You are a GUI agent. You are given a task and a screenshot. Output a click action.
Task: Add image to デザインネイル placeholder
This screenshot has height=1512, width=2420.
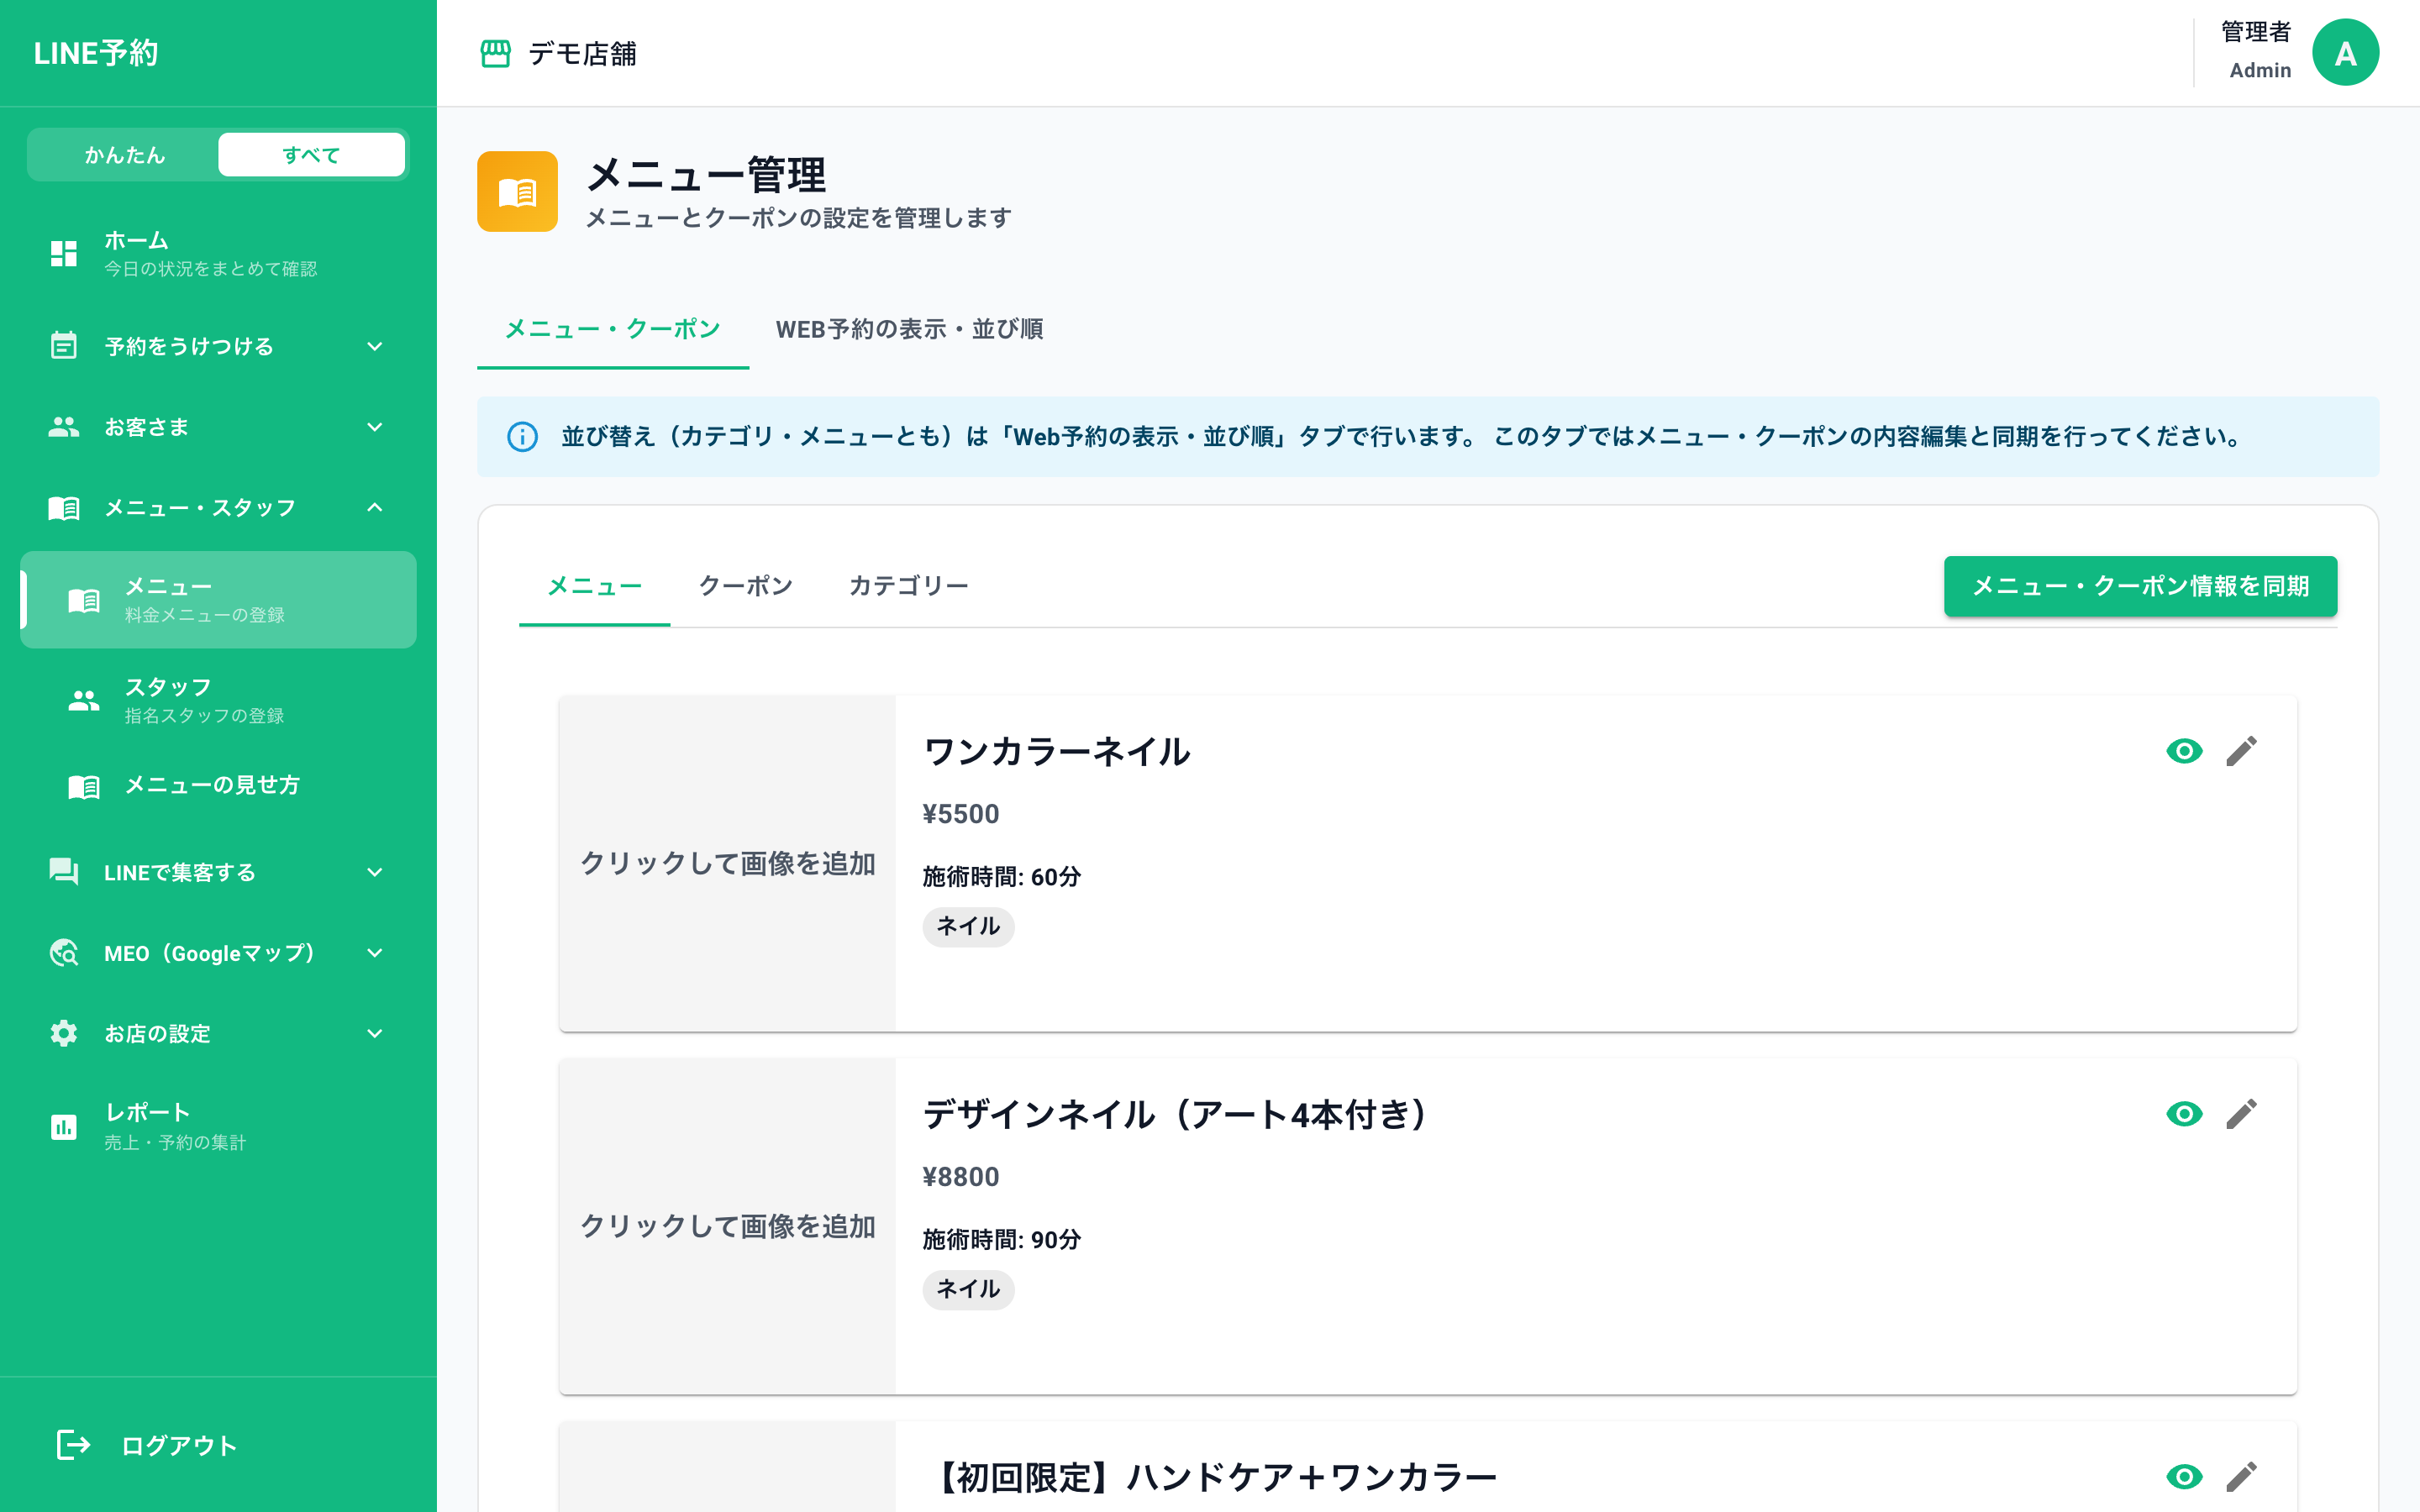click(x=727, y=1226)
